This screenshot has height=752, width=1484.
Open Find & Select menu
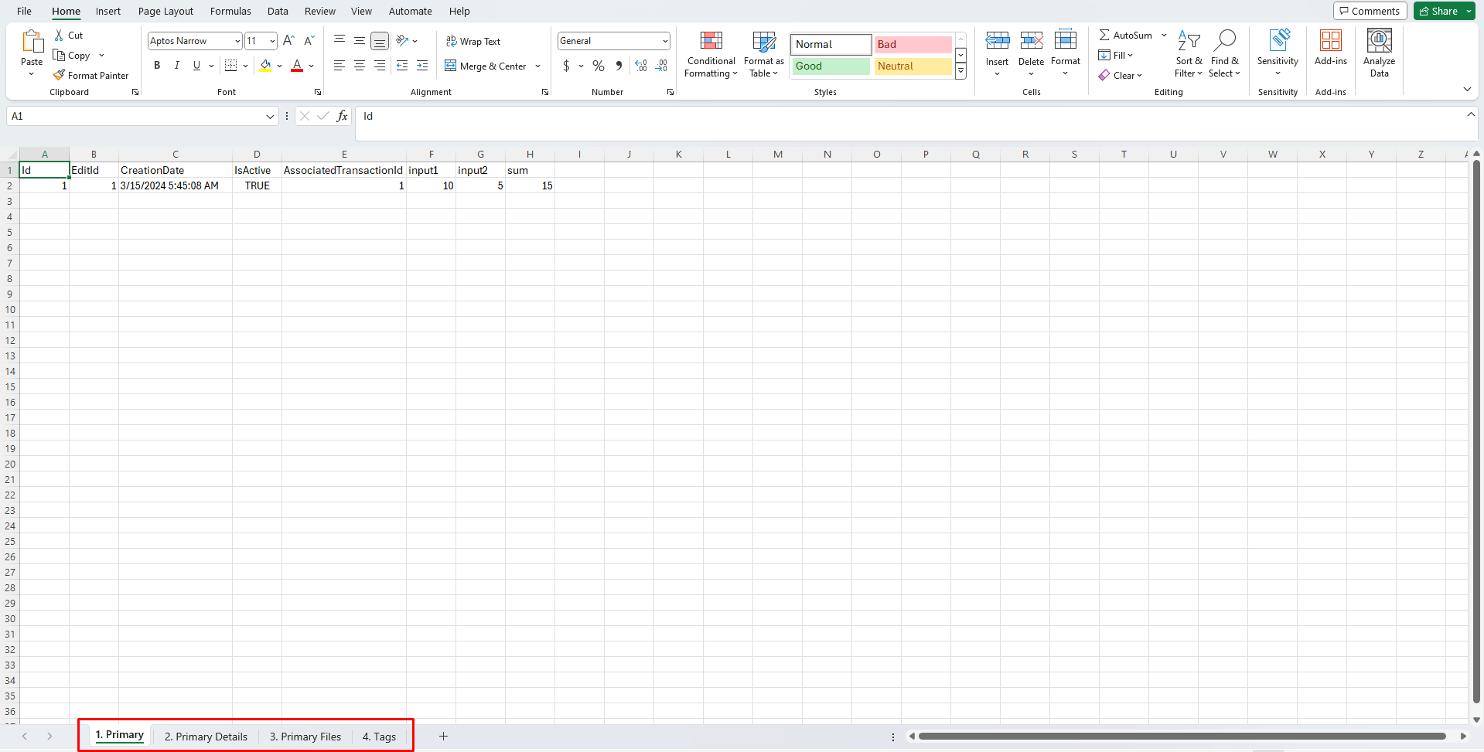coord(1224,54)
